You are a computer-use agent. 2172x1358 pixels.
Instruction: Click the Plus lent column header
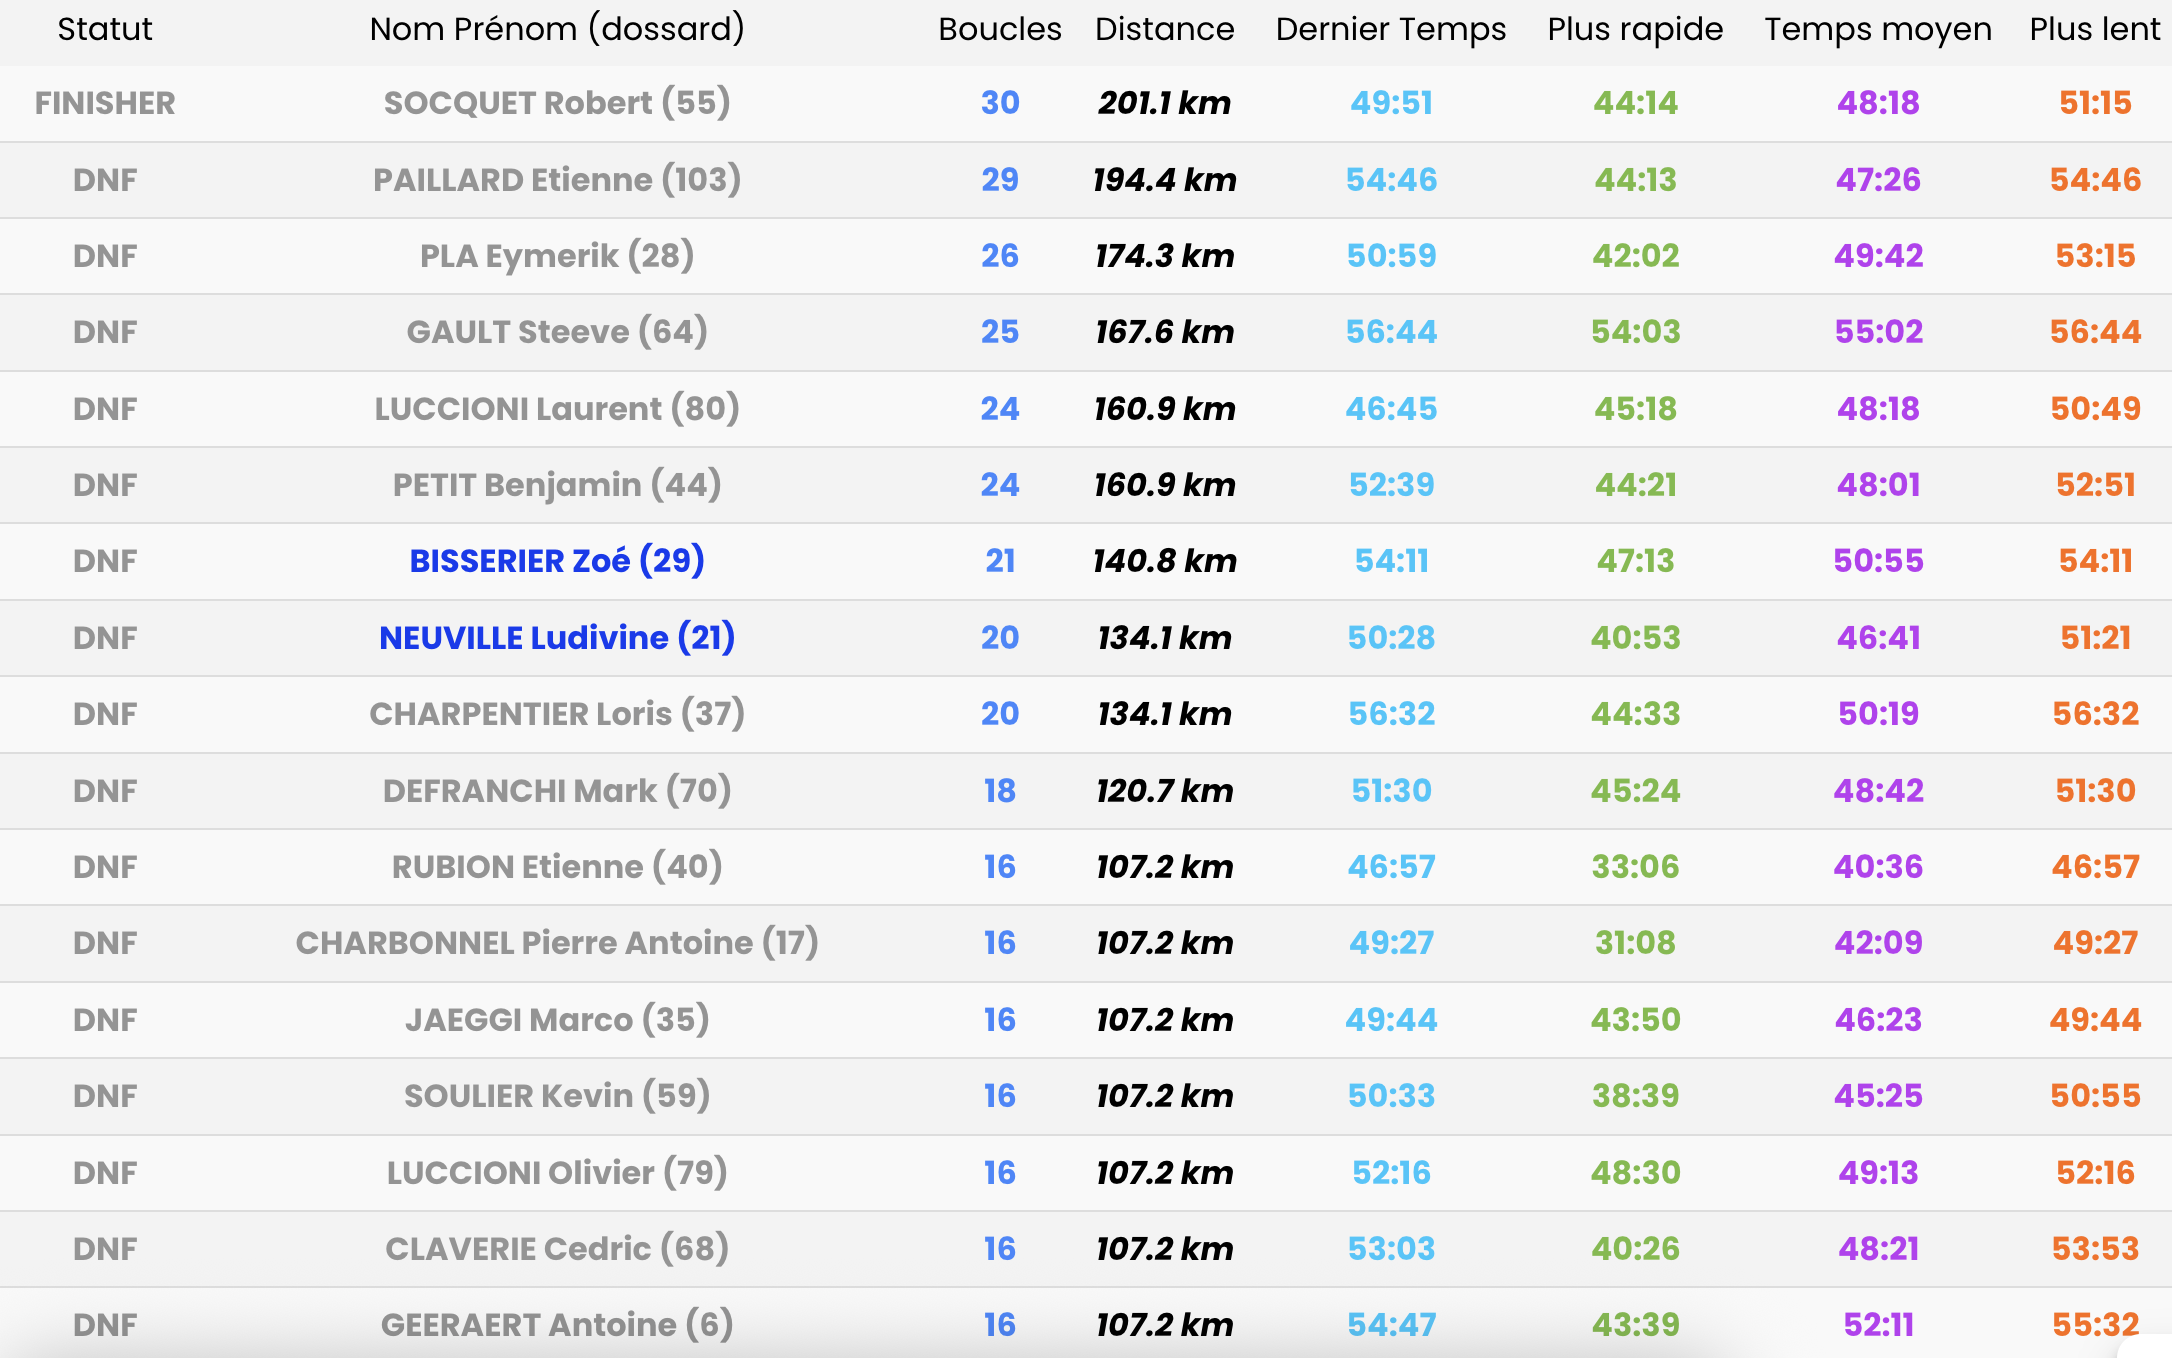pos(2094,29)
